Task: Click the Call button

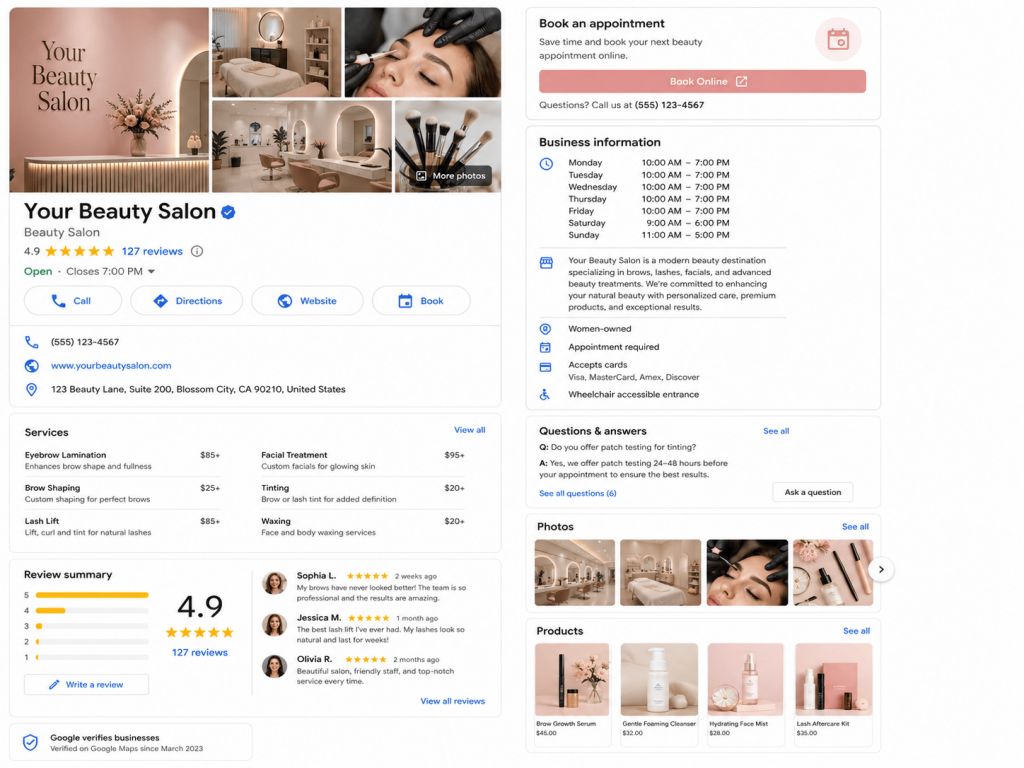Action: (x=72, y=301)
